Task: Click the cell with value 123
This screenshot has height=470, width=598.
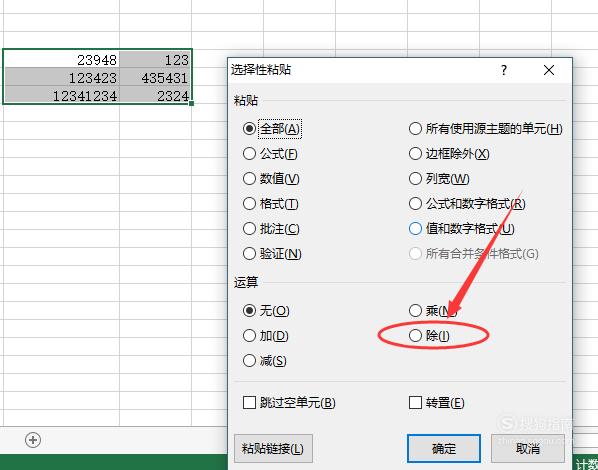Action: point(155,59)
